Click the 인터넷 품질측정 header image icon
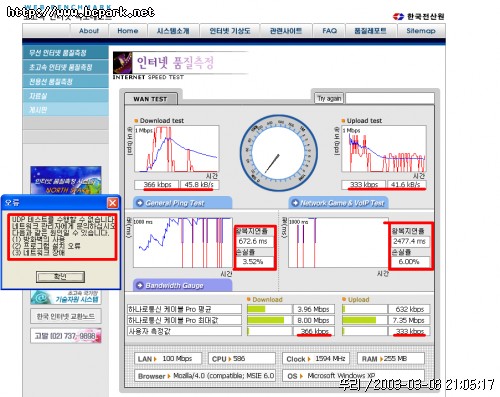 (x=123, y=63)
